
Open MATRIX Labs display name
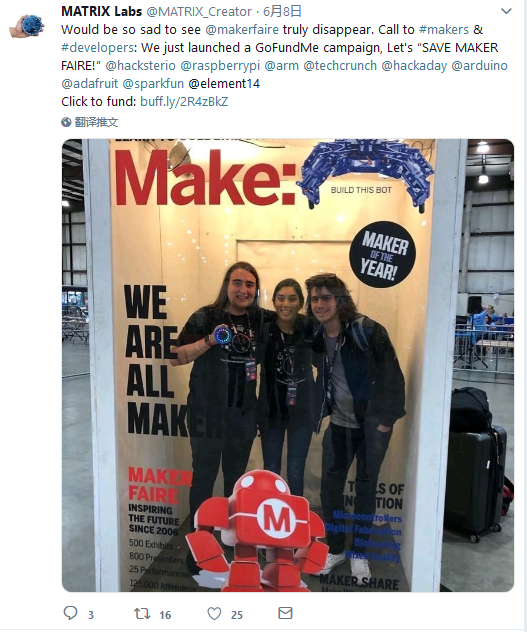tap(102, 11)
